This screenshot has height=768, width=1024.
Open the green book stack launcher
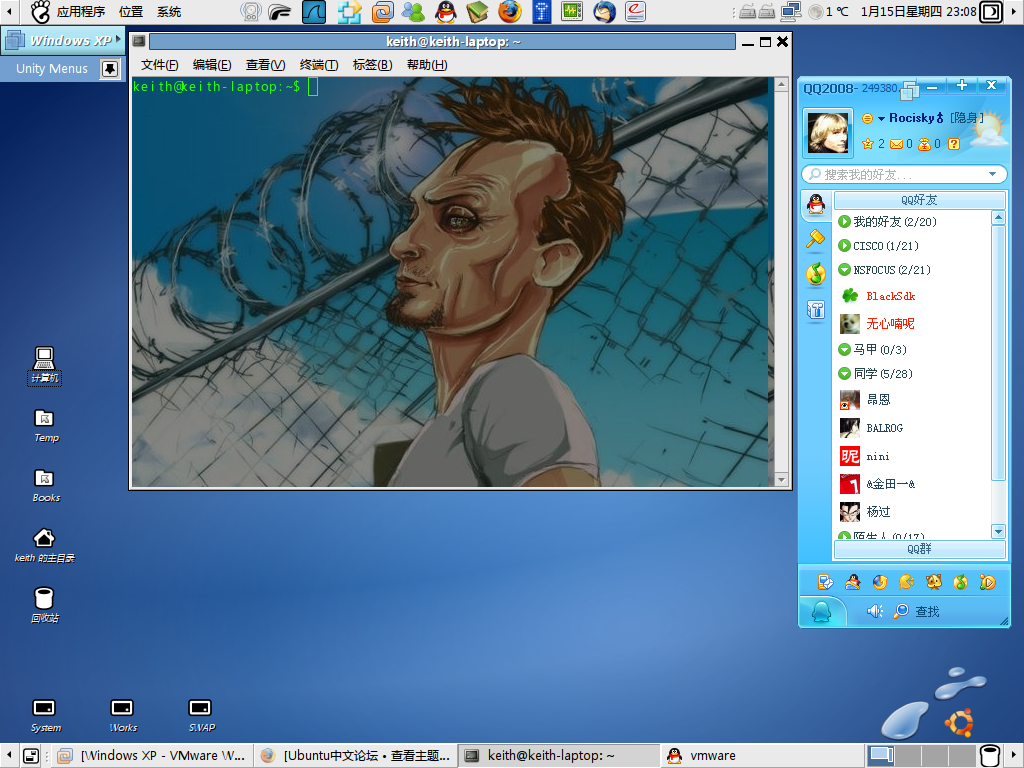pyautogui.click(x=477, y=12)
